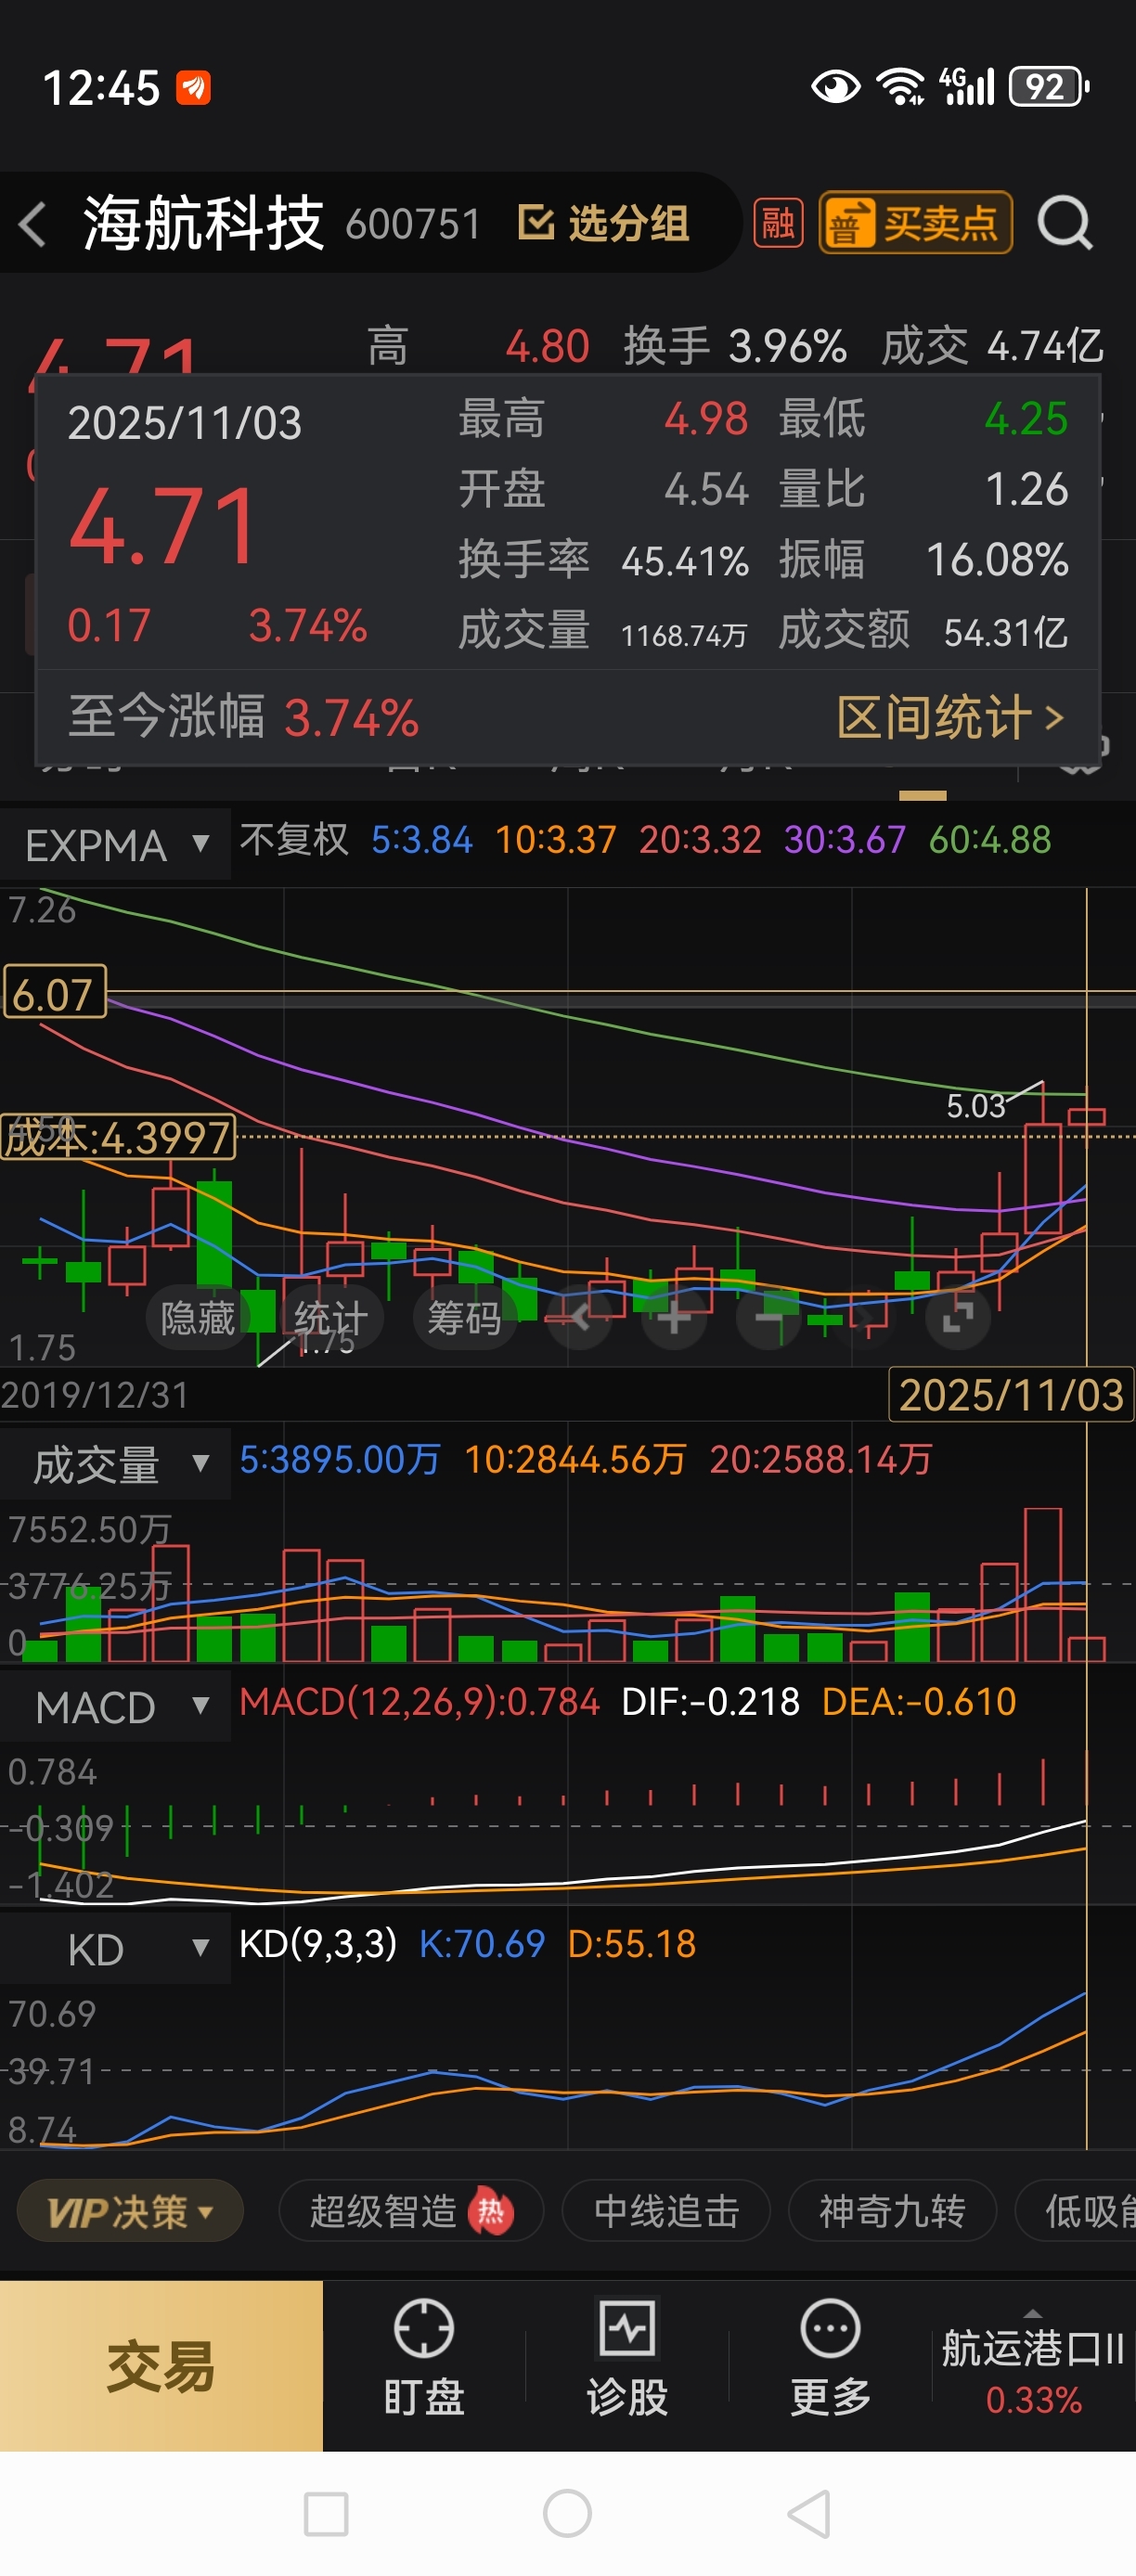Tap the 6.07 crosshair price label
The width and height of the screenshot is (1136, 2576).
54,992
